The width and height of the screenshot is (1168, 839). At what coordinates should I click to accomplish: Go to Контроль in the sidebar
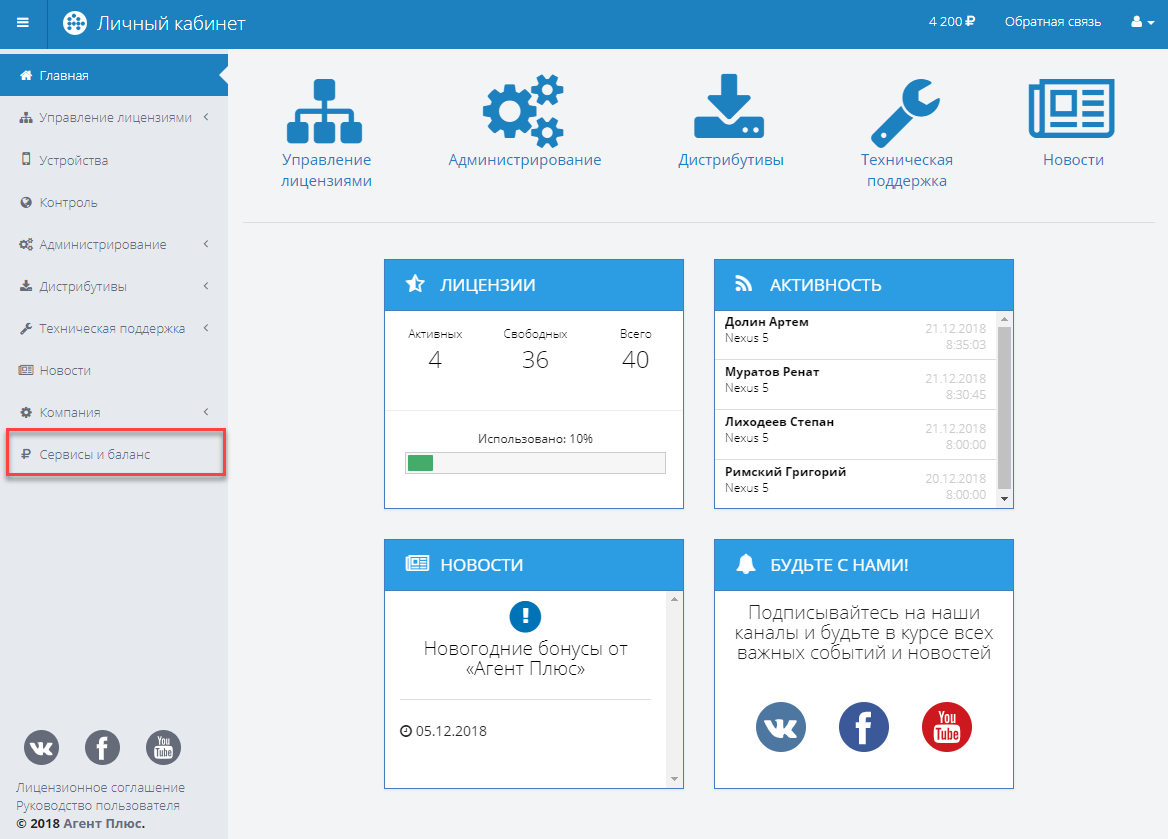[x=68, y=202]
